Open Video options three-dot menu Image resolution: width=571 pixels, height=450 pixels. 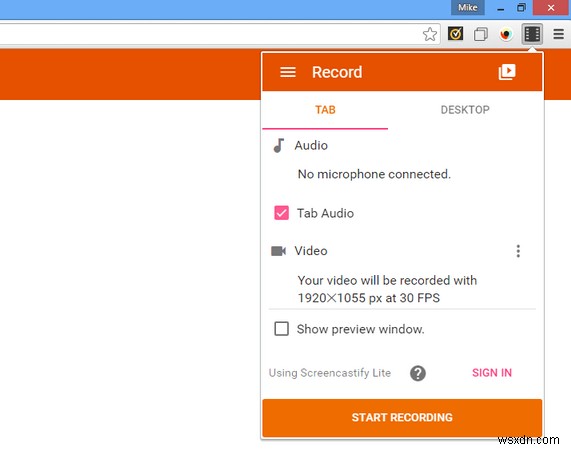click(518, 251)
